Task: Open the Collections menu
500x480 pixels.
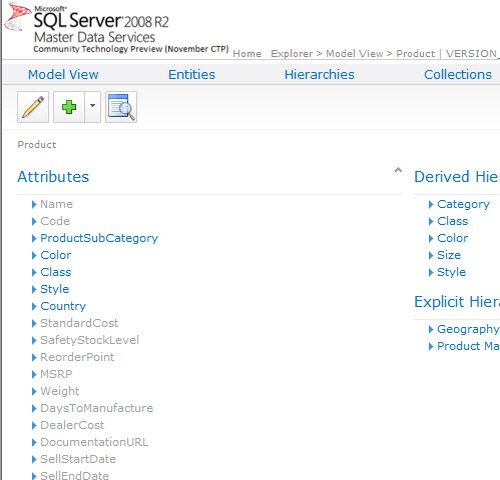Action: point(458,74)
